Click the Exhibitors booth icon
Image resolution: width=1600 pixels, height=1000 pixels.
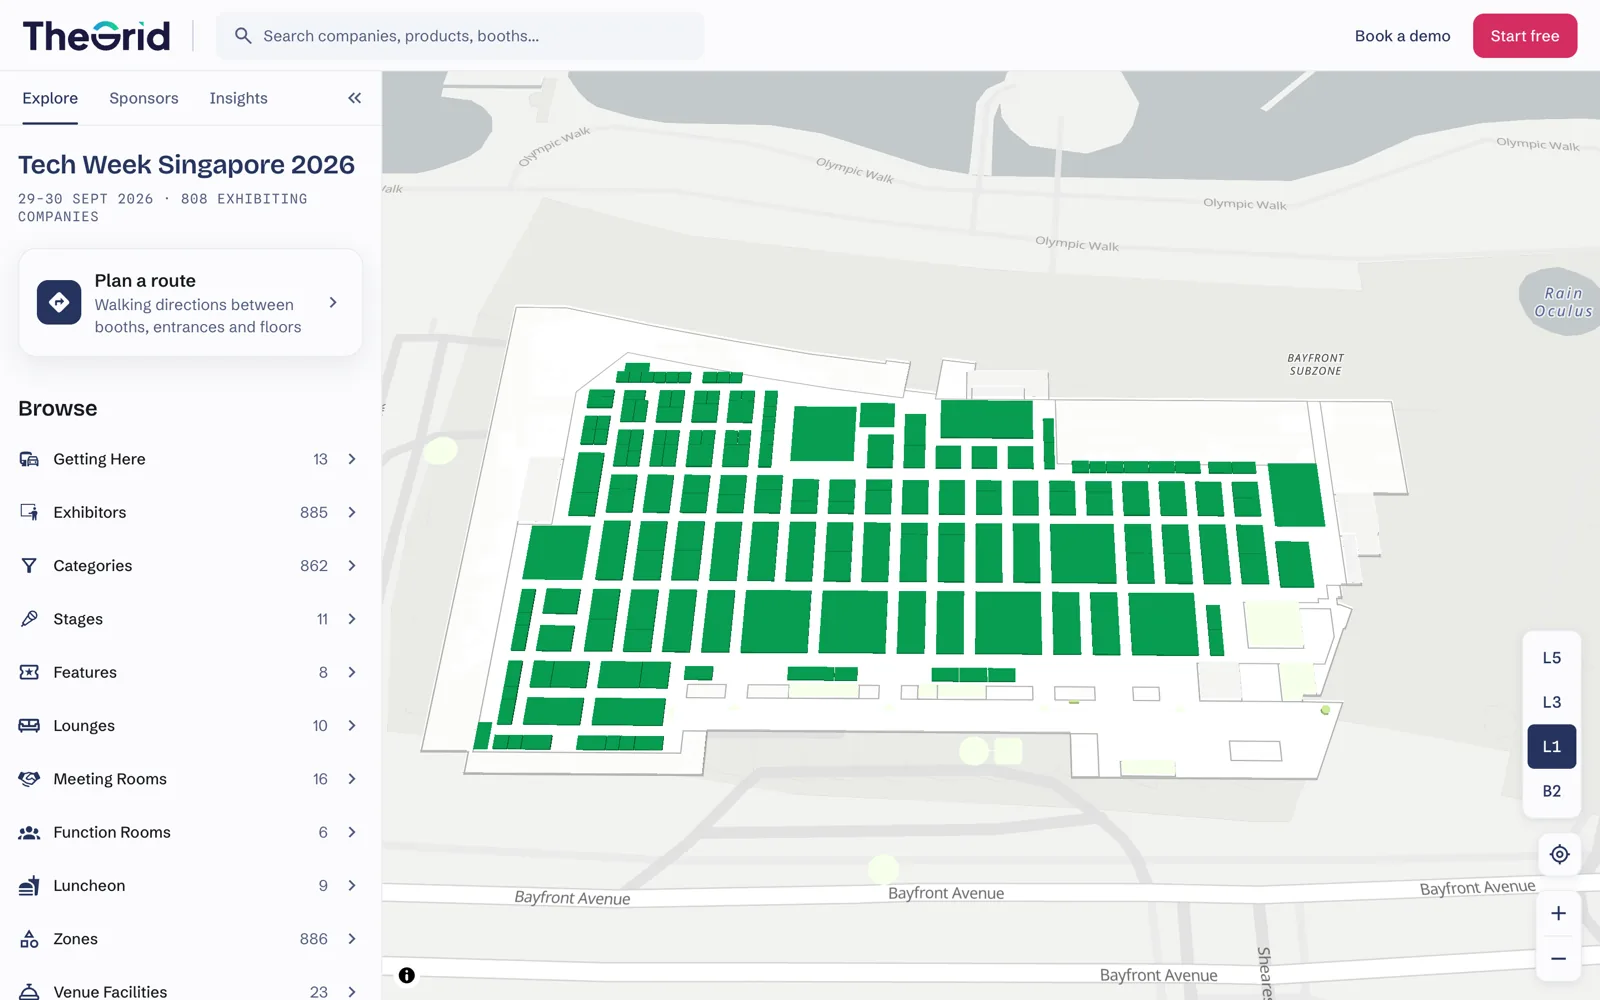coord(29,512)
